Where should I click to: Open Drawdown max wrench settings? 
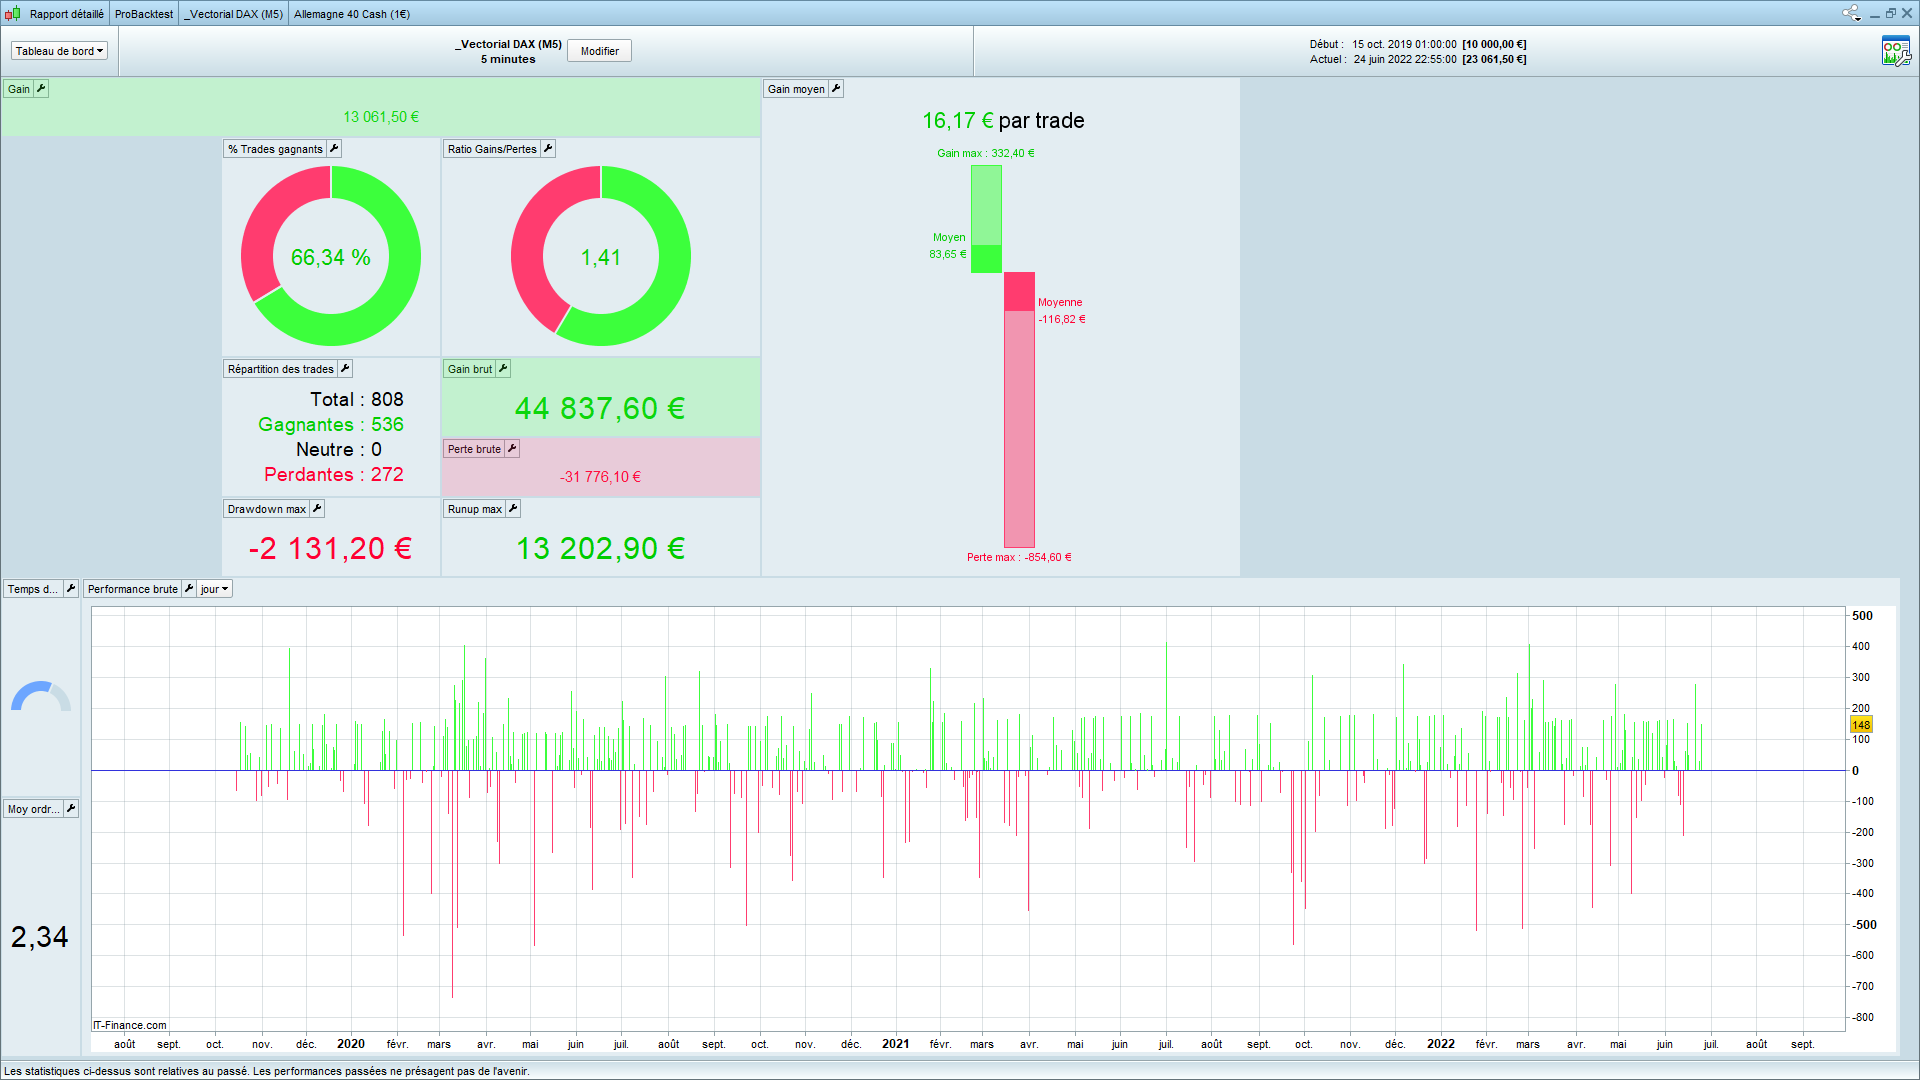point(317,509)
